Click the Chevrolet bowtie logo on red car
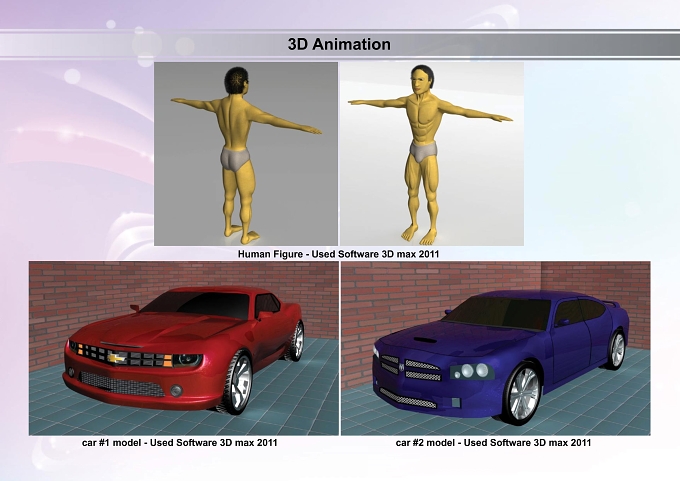 116,358
